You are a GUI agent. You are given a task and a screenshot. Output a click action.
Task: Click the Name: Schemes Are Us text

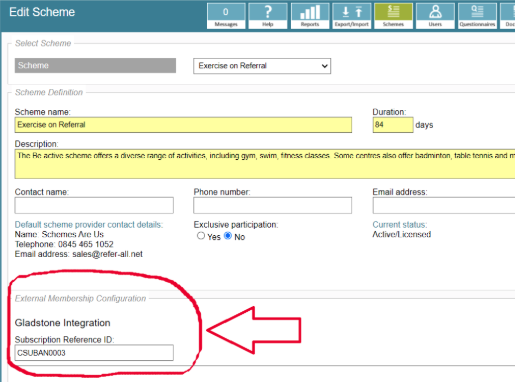click(59, 234)
